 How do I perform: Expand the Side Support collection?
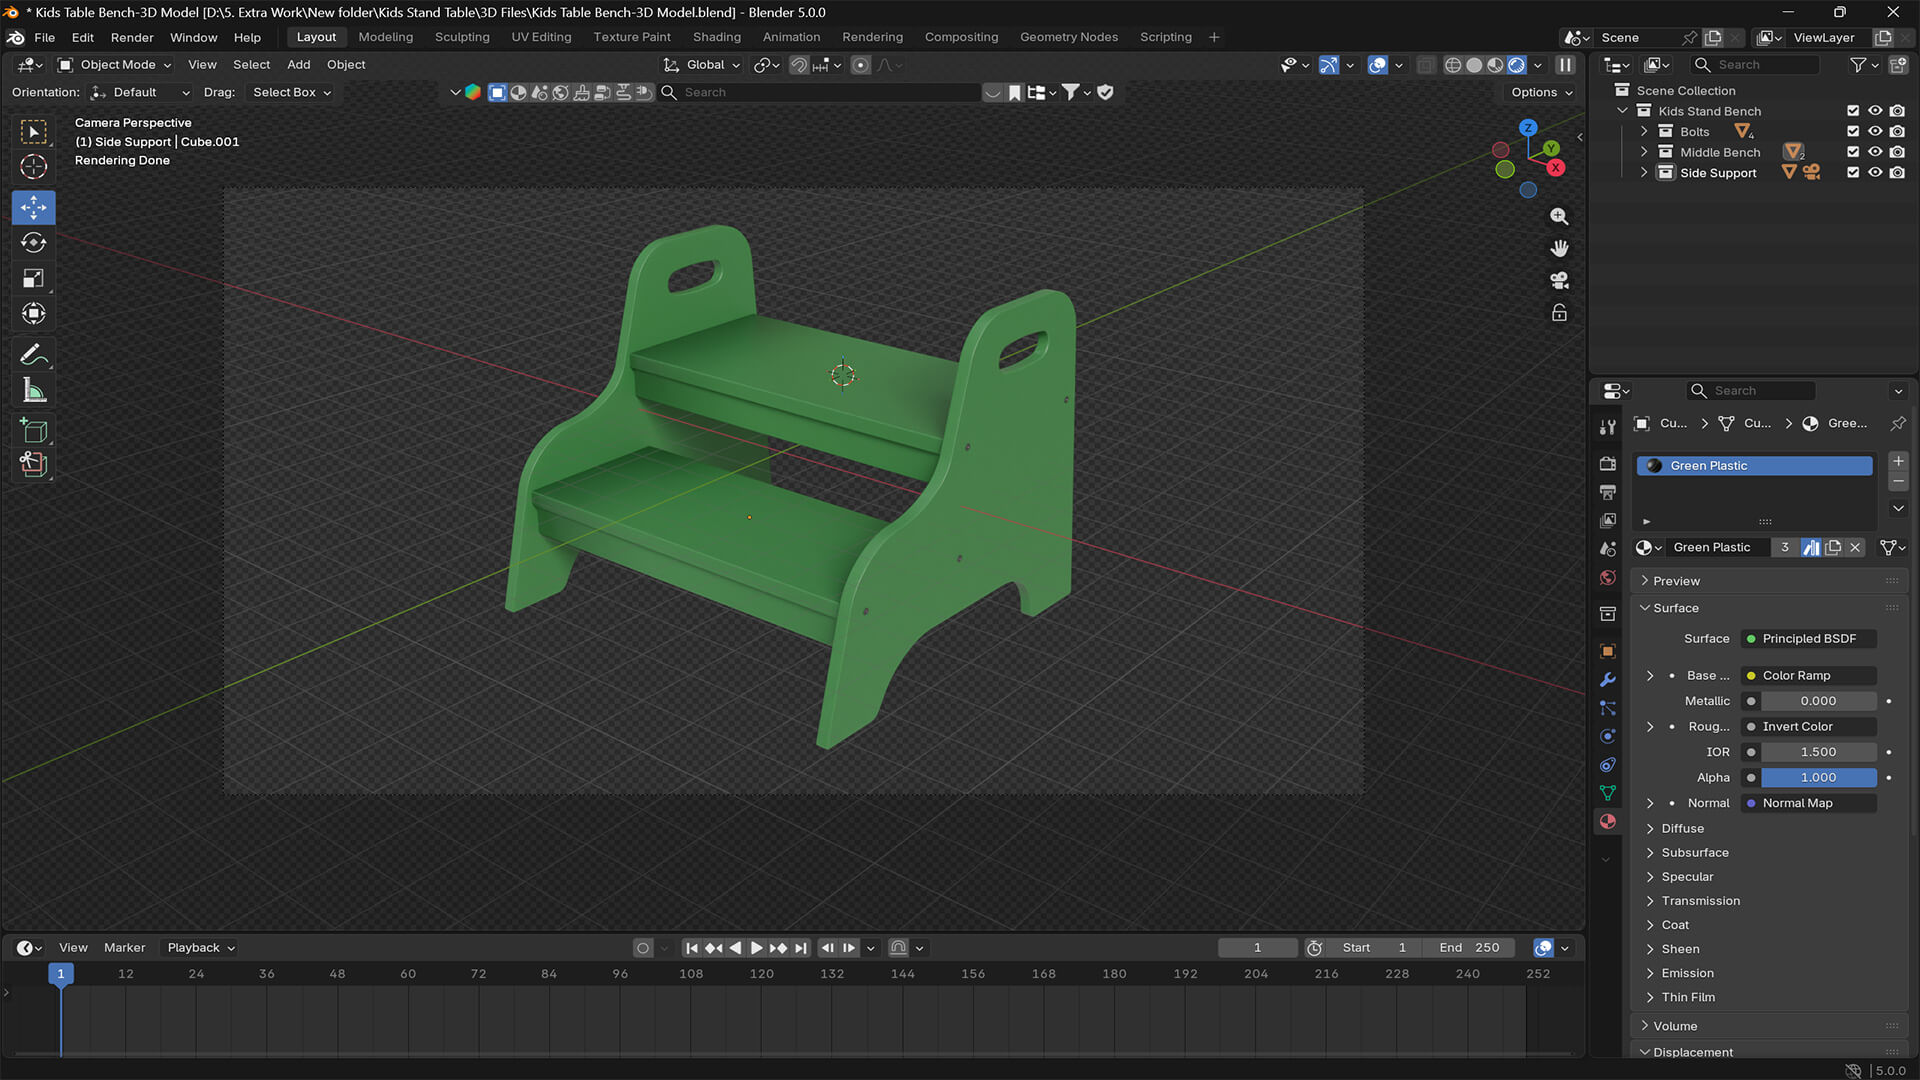click(x=1643, y=172)
